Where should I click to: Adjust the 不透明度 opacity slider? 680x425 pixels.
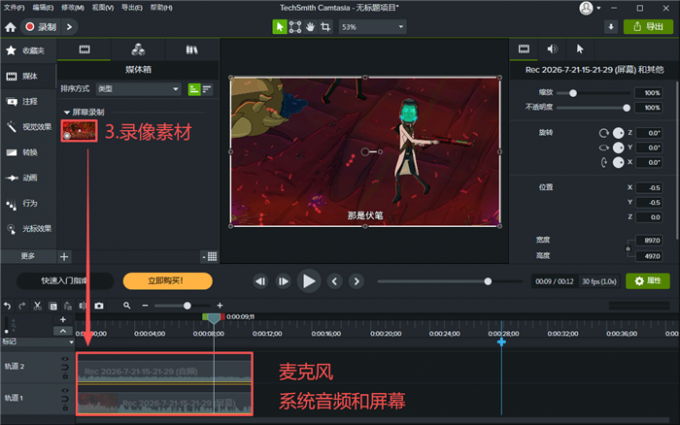pyautogui.click(x=593, y=108)
